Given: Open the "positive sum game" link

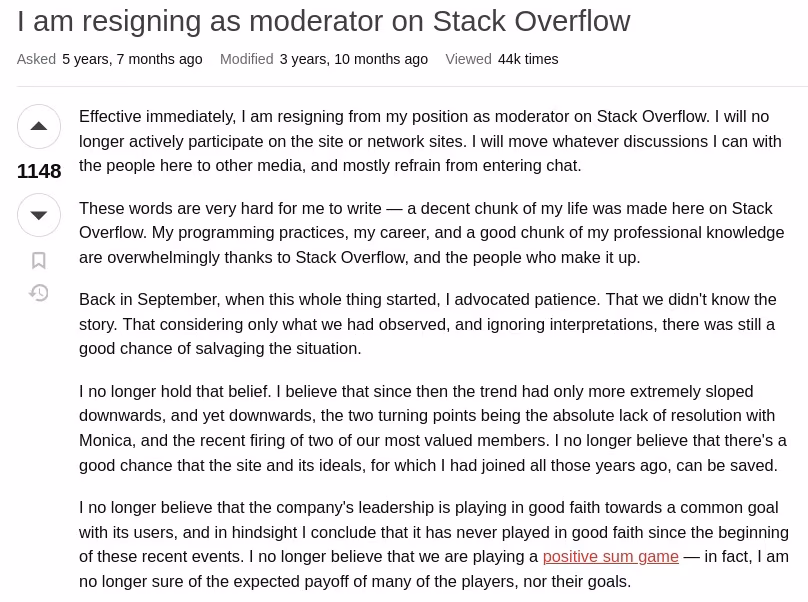Looking at the screenshot, I should (611, 557).
